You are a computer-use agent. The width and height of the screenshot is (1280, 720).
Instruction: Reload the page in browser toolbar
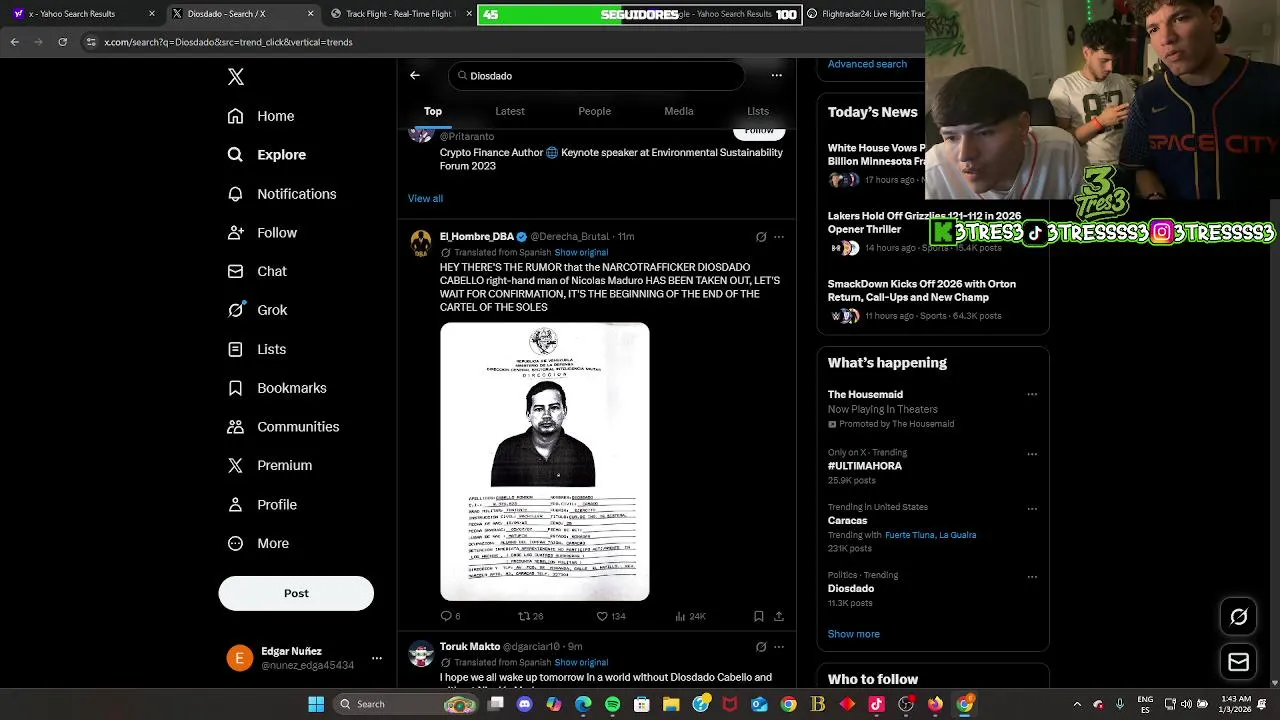click(62, 42)
